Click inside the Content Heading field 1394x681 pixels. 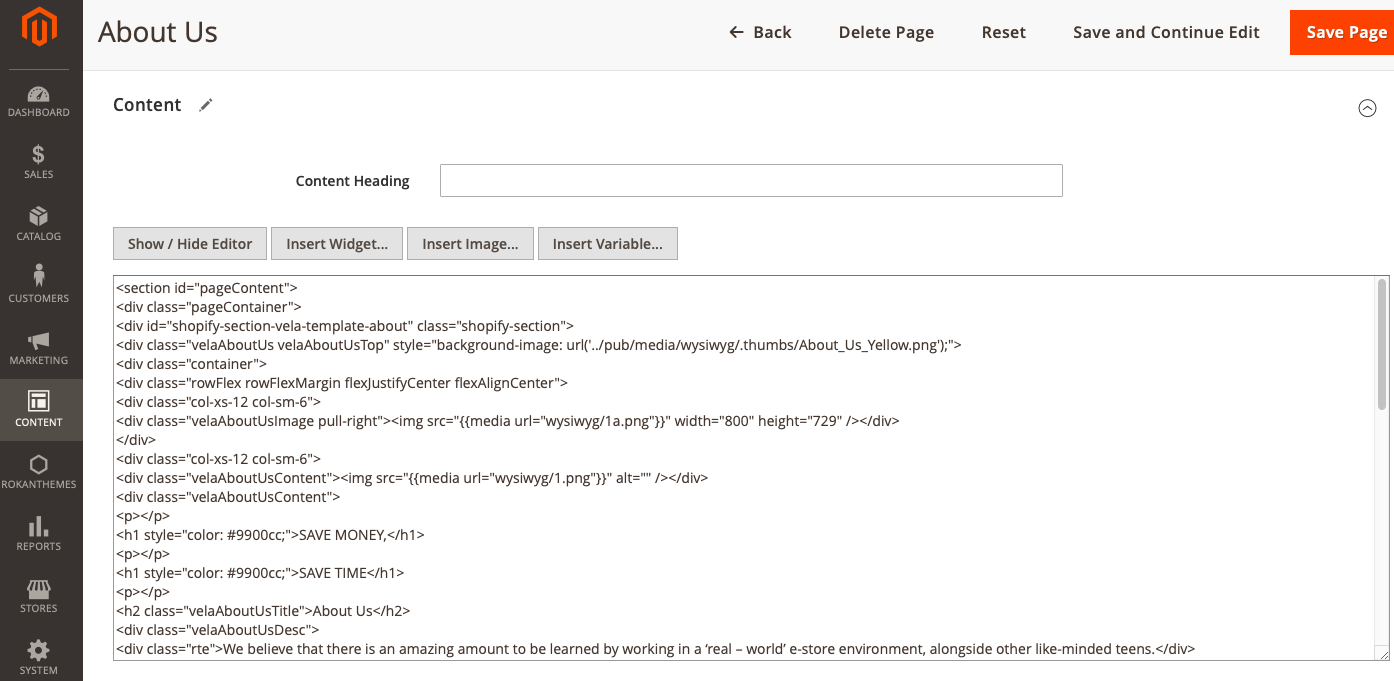[x=751, y=180]
